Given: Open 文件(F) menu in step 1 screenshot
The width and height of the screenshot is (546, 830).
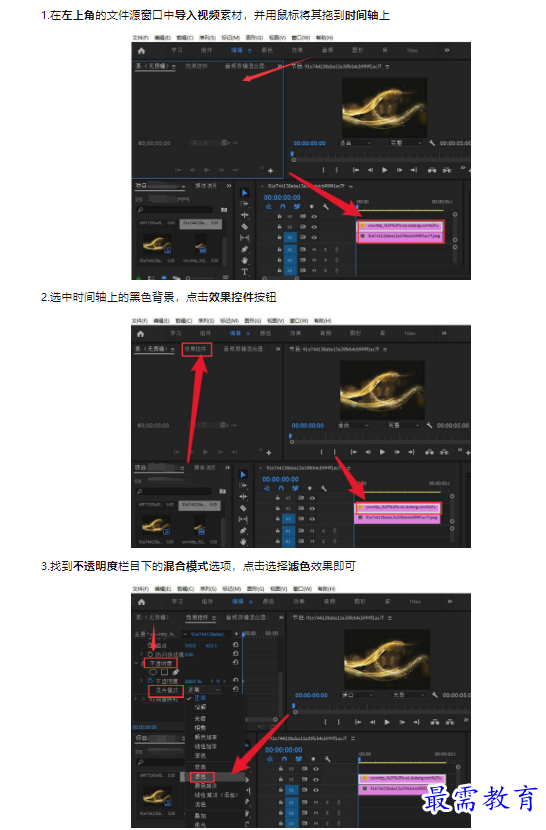Looking at the screenshot, I should (140, 38).
